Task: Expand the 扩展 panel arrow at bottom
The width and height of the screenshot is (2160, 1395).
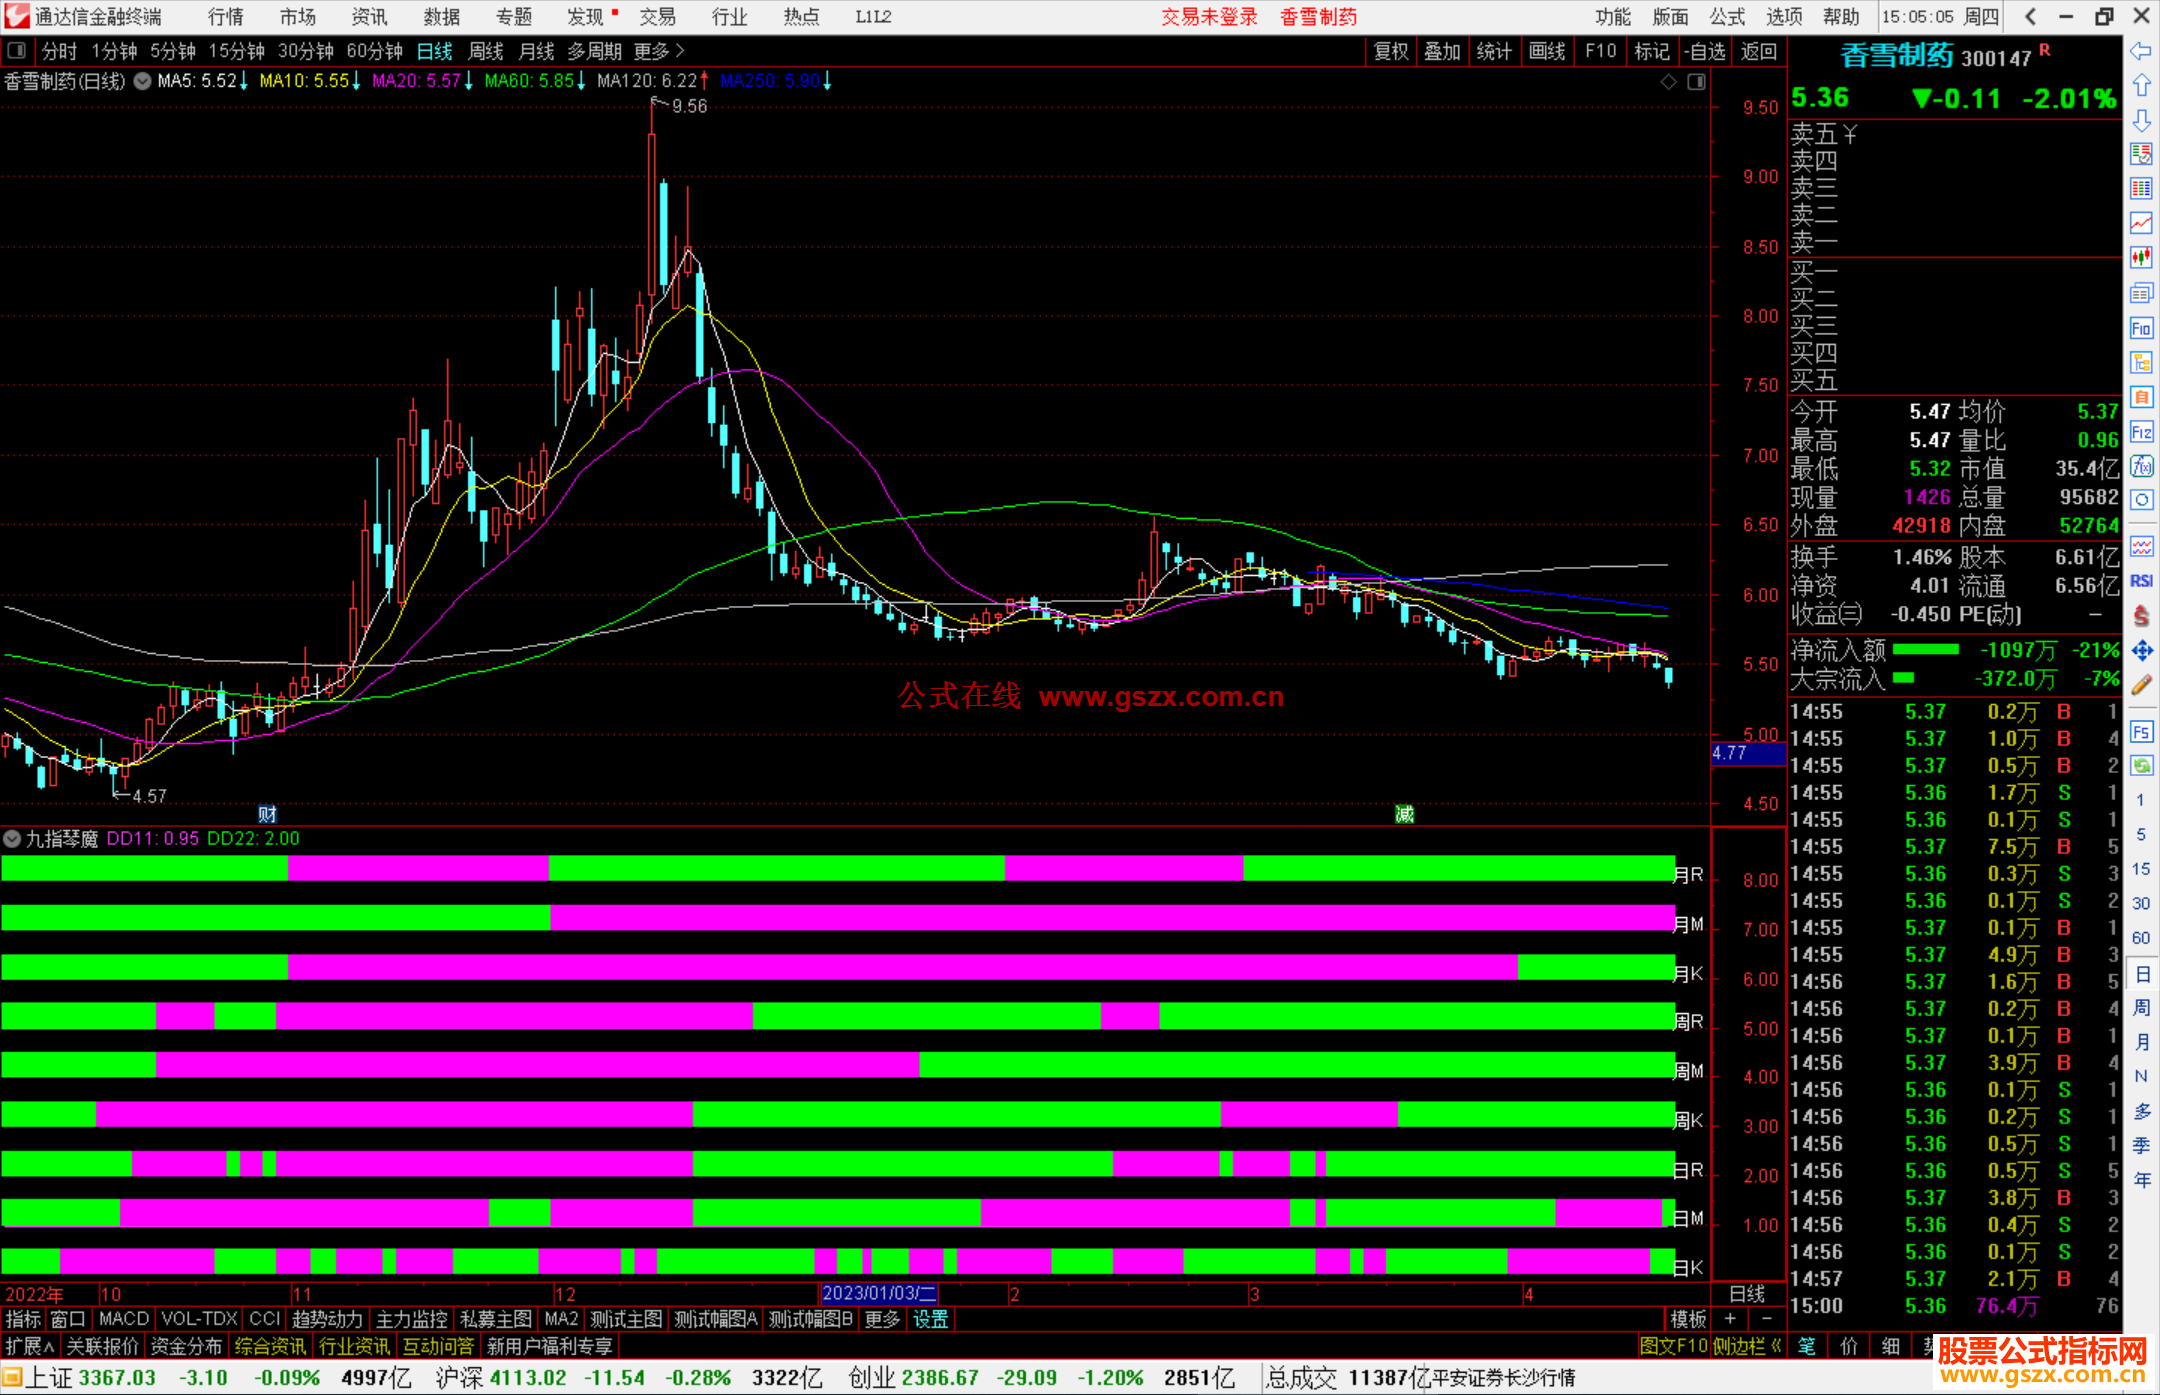Action: [30, 1346]
